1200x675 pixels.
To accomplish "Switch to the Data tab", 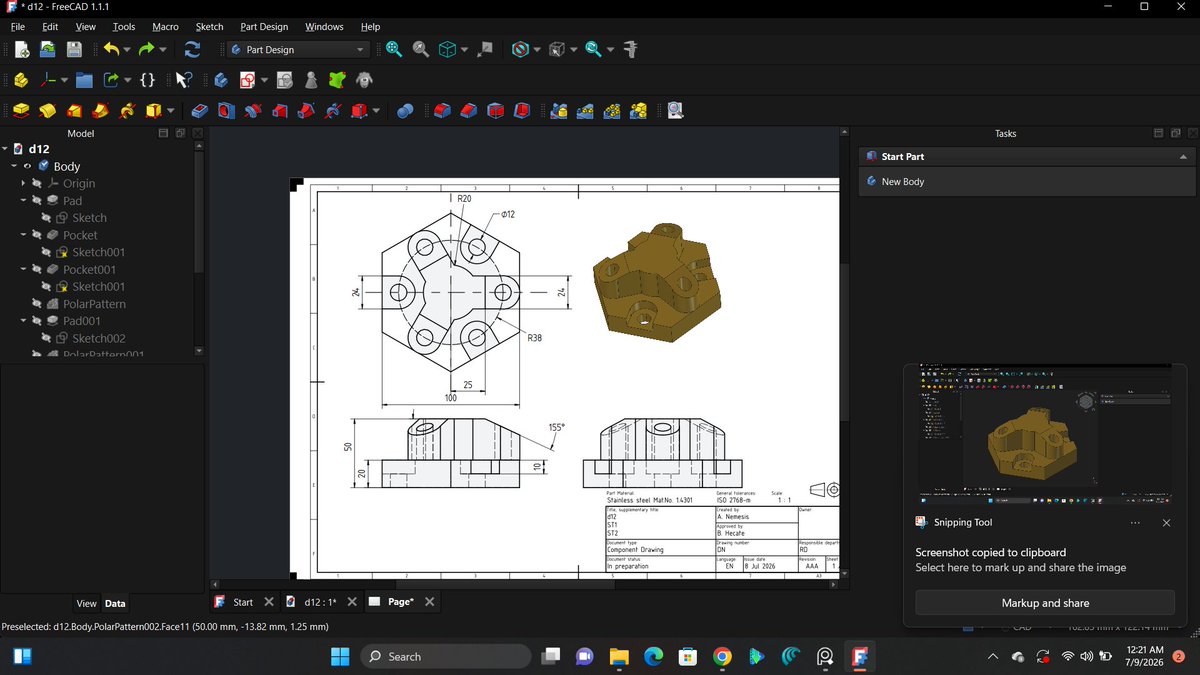I will coord(115,603).
